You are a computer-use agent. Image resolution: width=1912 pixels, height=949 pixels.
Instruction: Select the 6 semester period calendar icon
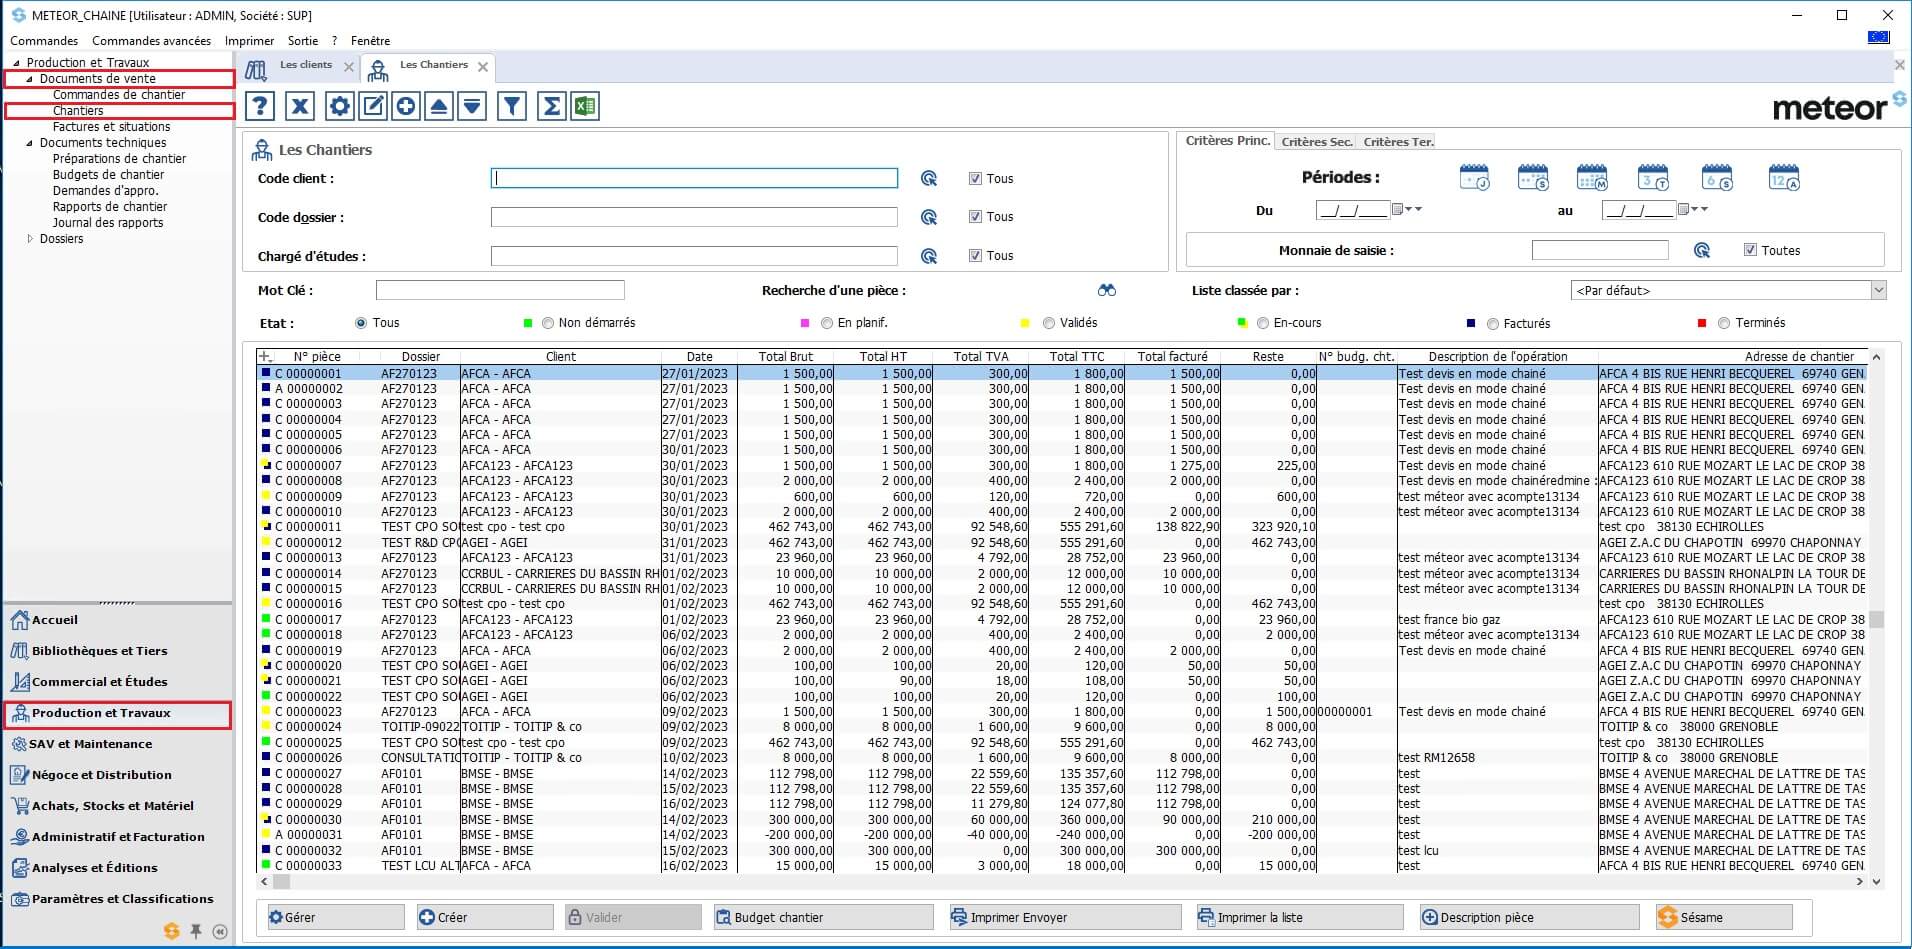click(1717, 178)
